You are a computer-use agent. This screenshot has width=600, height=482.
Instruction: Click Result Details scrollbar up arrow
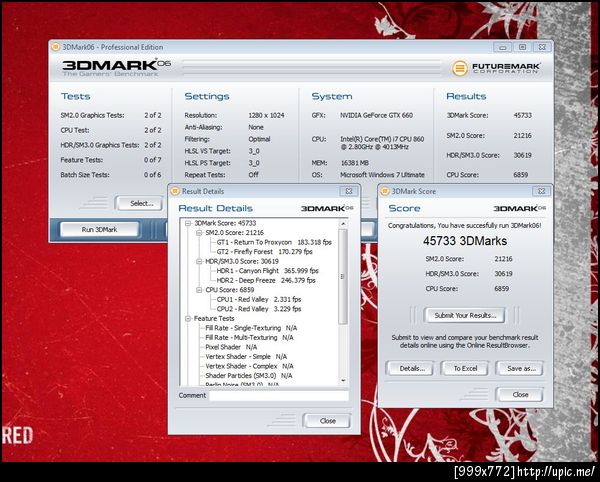point(343,223)
